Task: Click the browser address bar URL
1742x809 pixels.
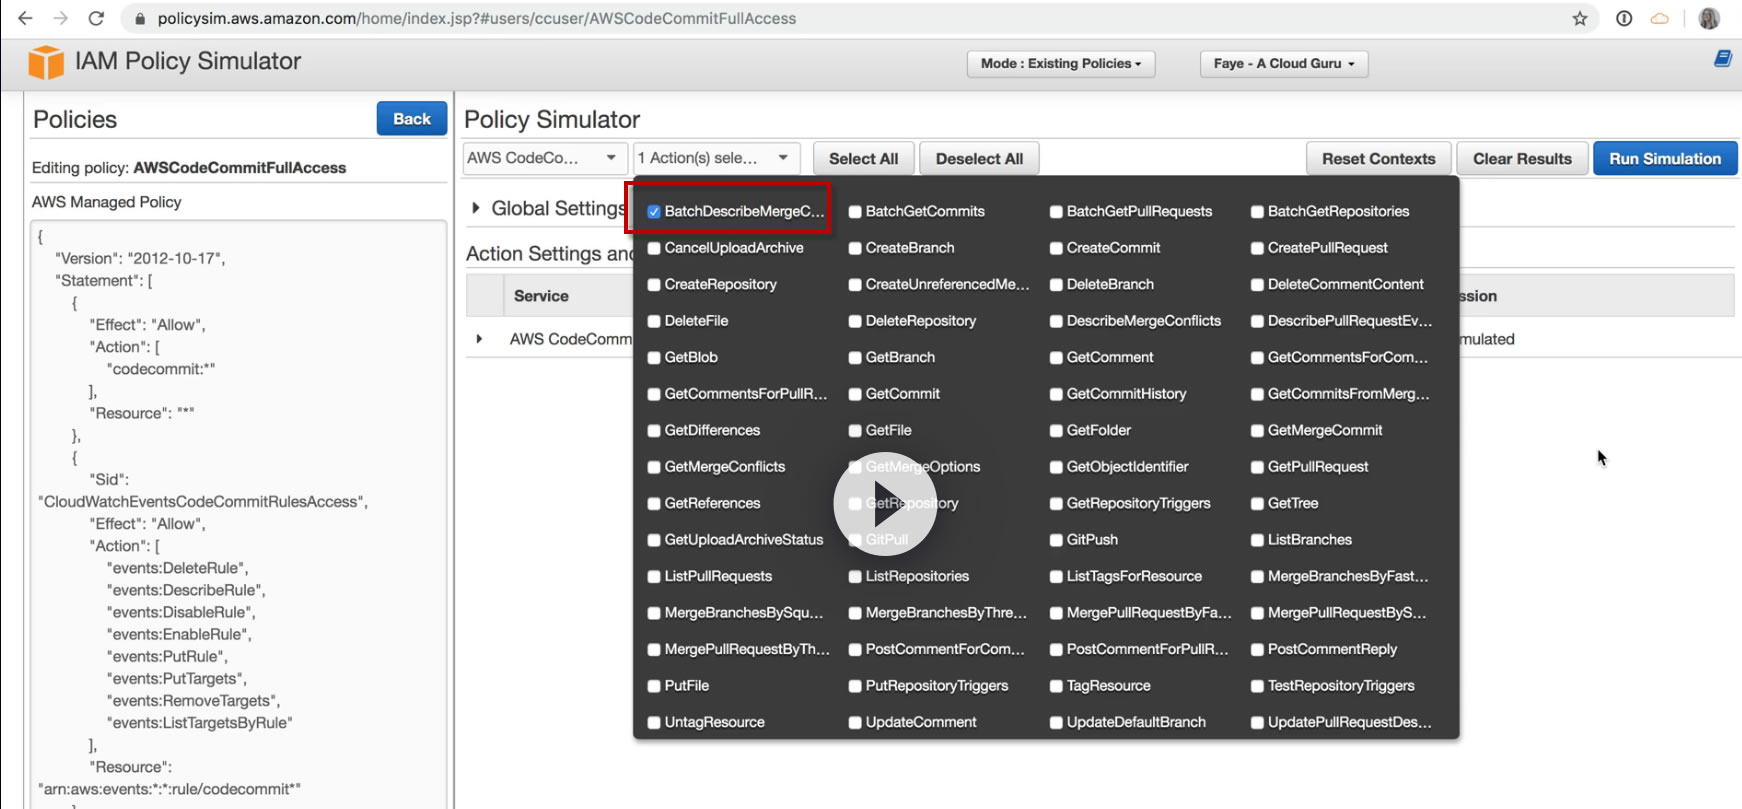Action: [477, 18]
